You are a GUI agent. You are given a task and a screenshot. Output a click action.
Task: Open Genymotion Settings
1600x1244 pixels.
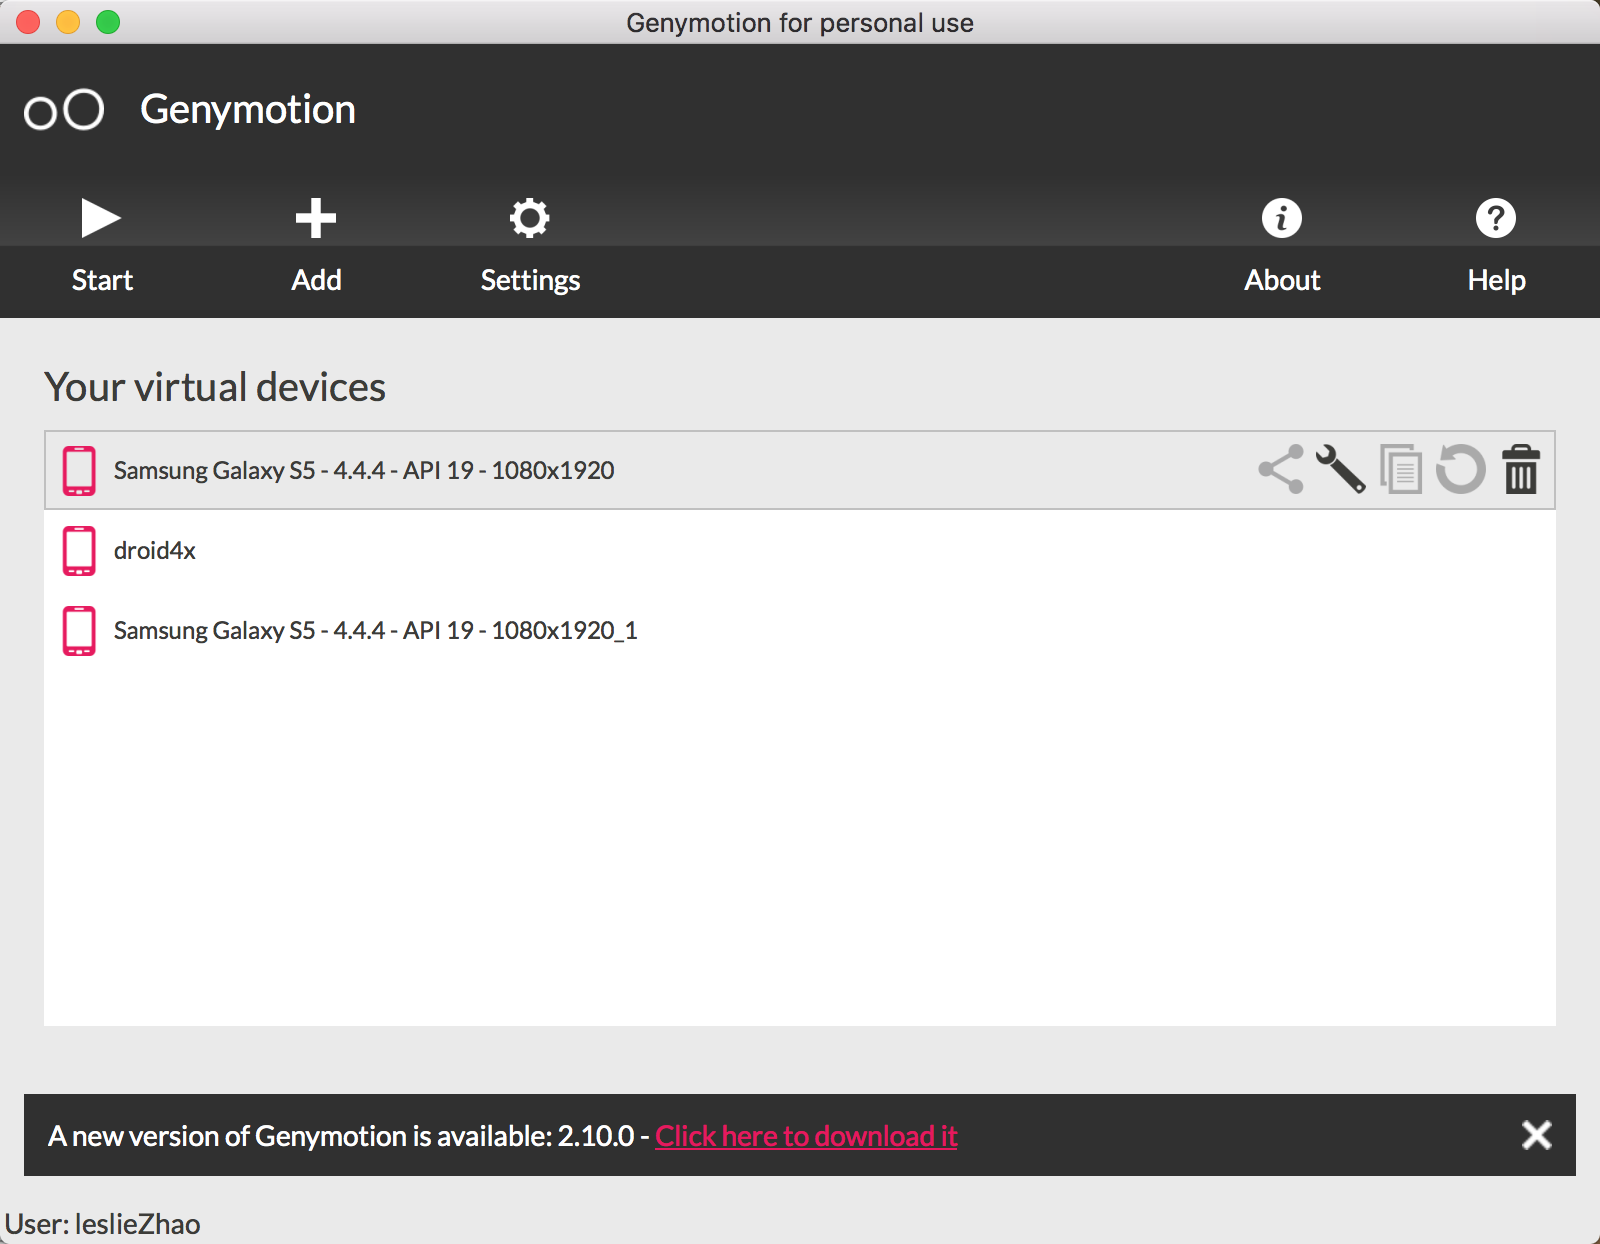(530, 245)
